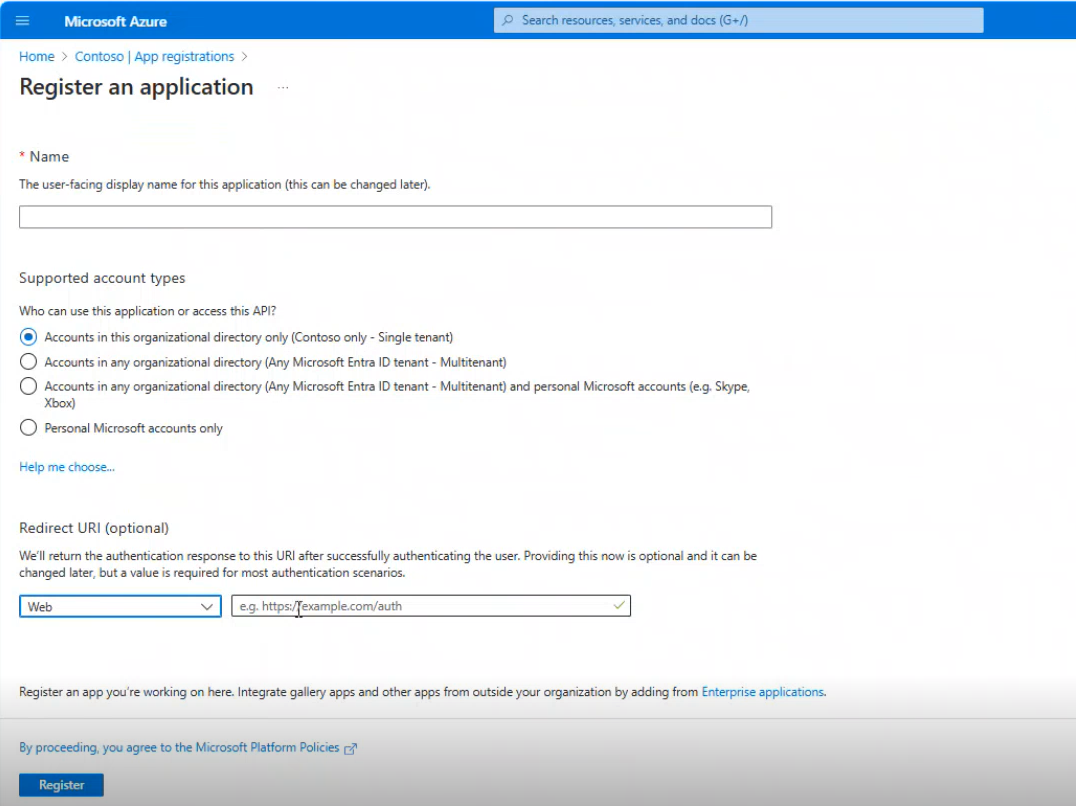Click the search magnifier icon
The image size is (1076, 806).
point(508,20)
